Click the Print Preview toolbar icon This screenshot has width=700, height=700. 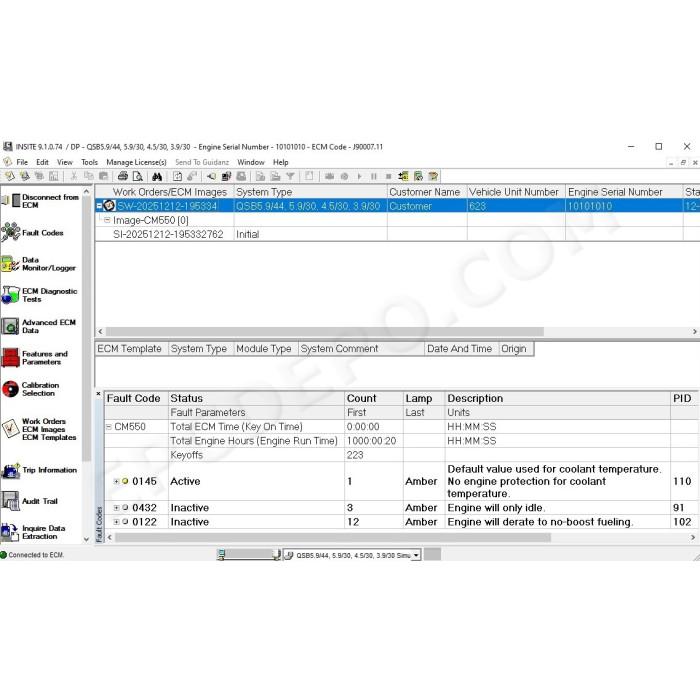coord(138,176)
